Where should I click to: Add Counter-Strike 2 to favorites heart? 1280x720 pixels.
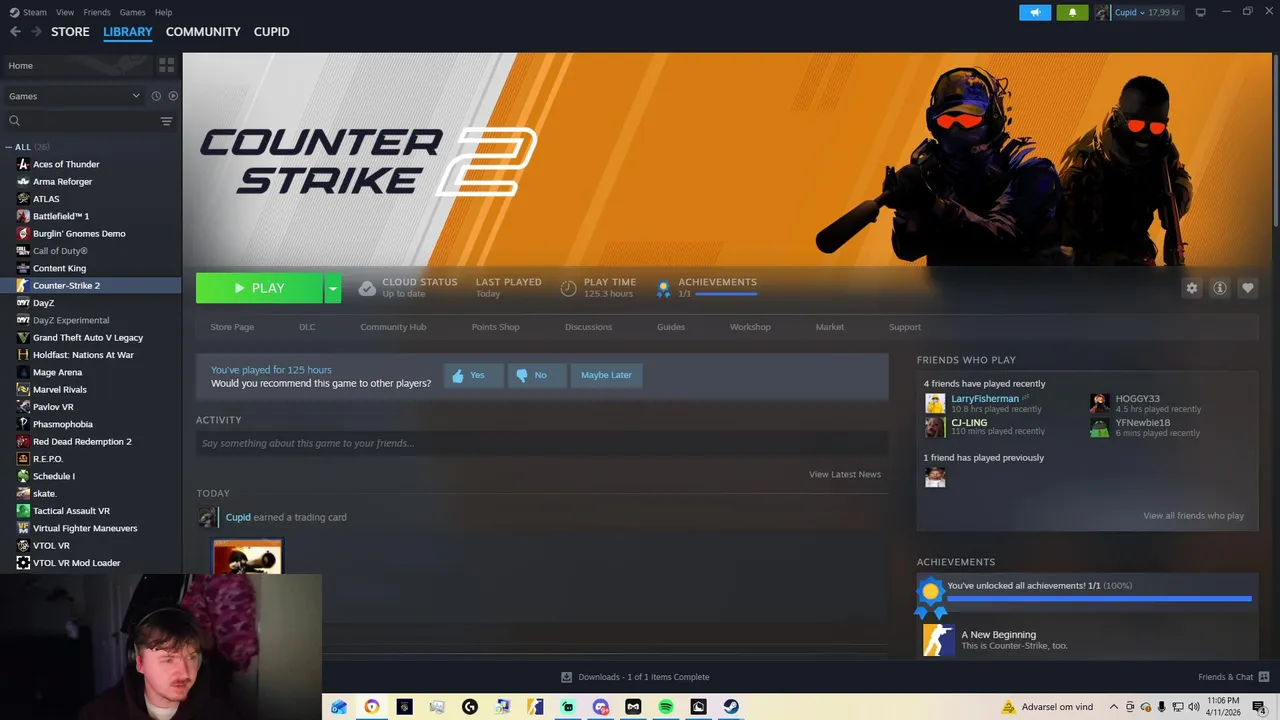[x=1247, y=288]
